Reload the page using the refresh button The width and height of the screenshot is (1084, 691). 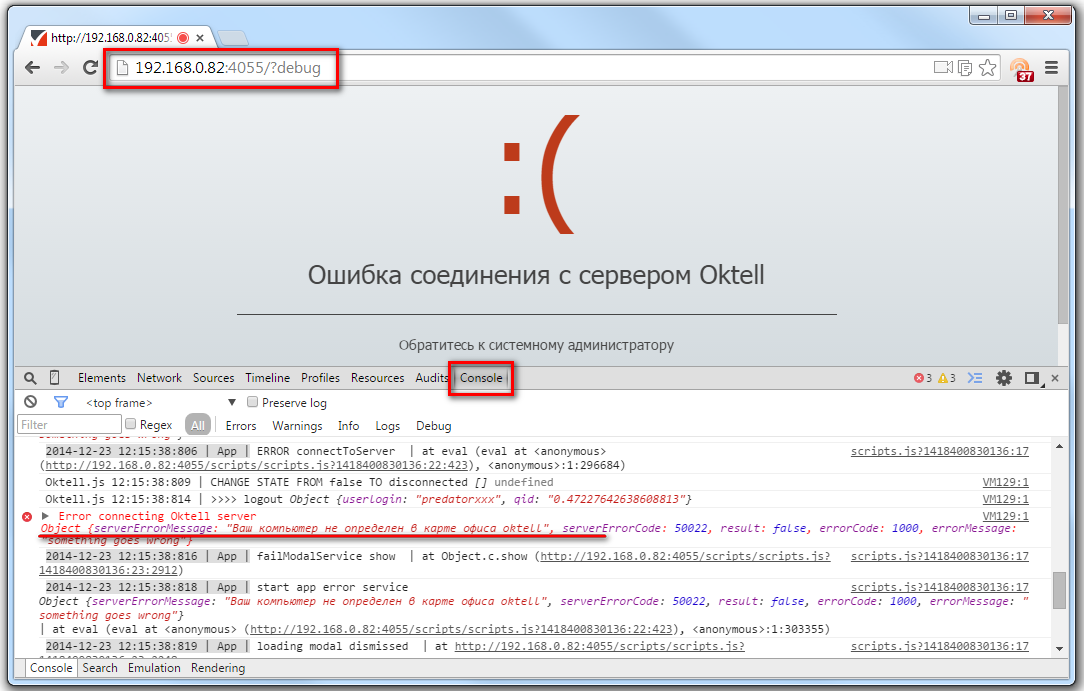(90, 68)
